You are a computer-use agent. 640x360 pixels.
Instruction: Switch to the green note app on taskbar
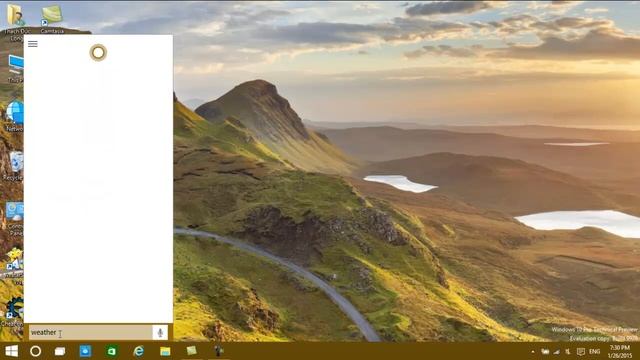pos(191,351)
